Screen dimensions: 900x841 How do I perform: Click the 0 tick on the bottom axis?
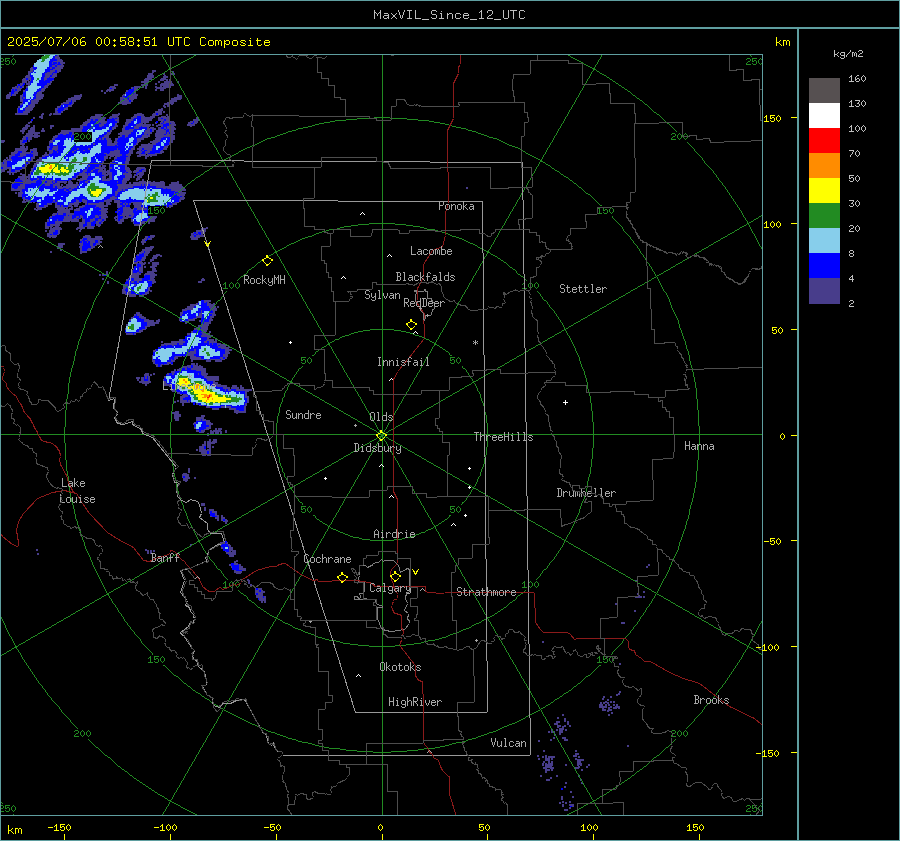pos(380,827)
